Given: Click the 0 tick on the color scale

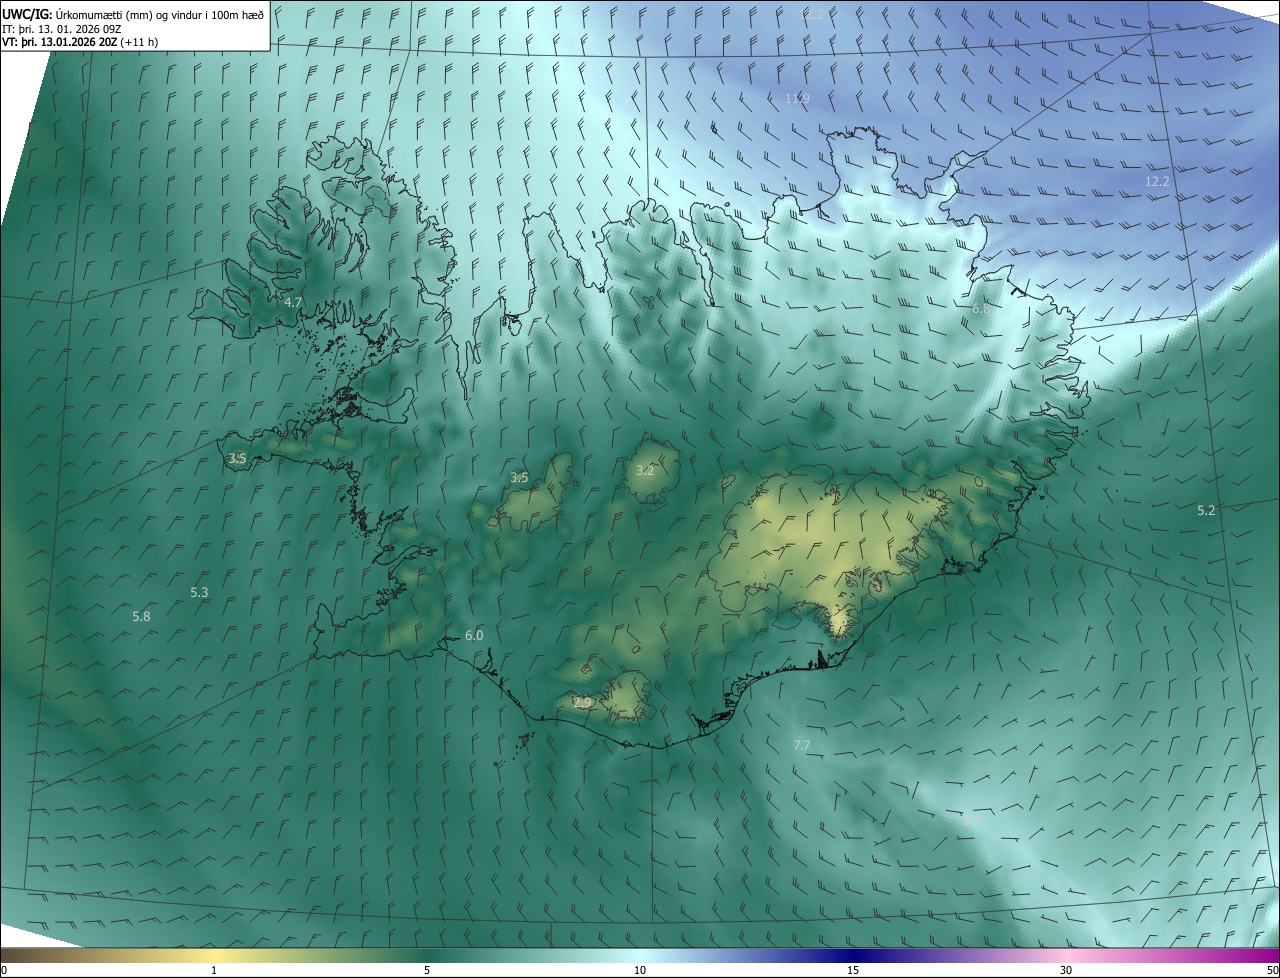Looking at the screenshot, I should (x=4, y=970).
